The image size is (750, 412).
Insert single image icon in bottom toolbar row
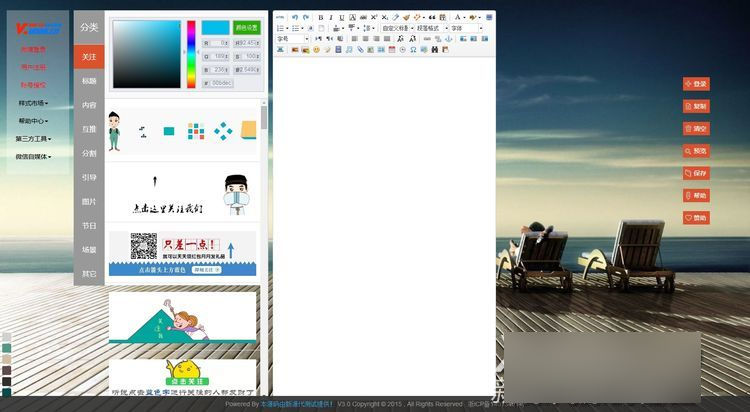[x=295, y=50]
